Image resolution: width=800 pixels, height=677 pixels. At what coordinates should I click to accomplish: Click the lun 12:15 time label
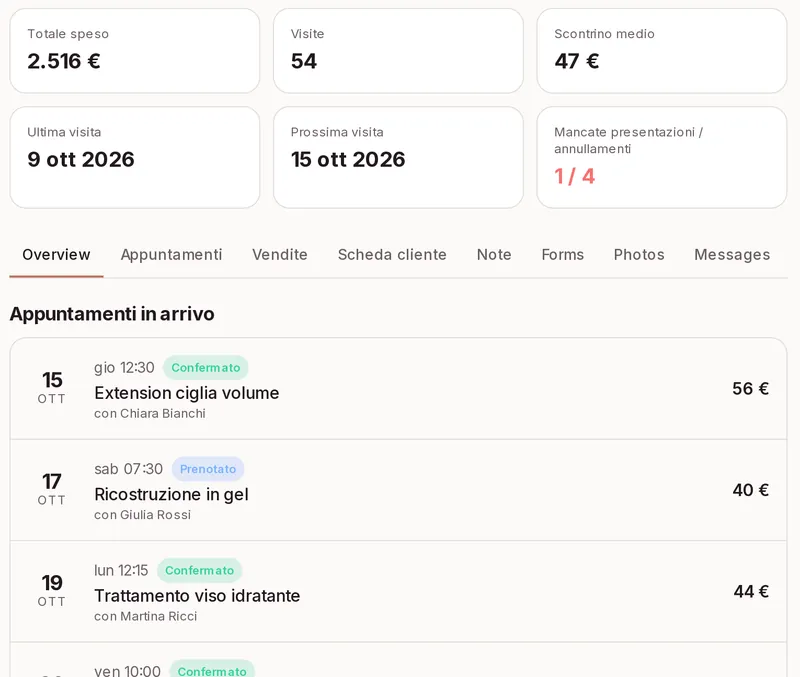121,570
